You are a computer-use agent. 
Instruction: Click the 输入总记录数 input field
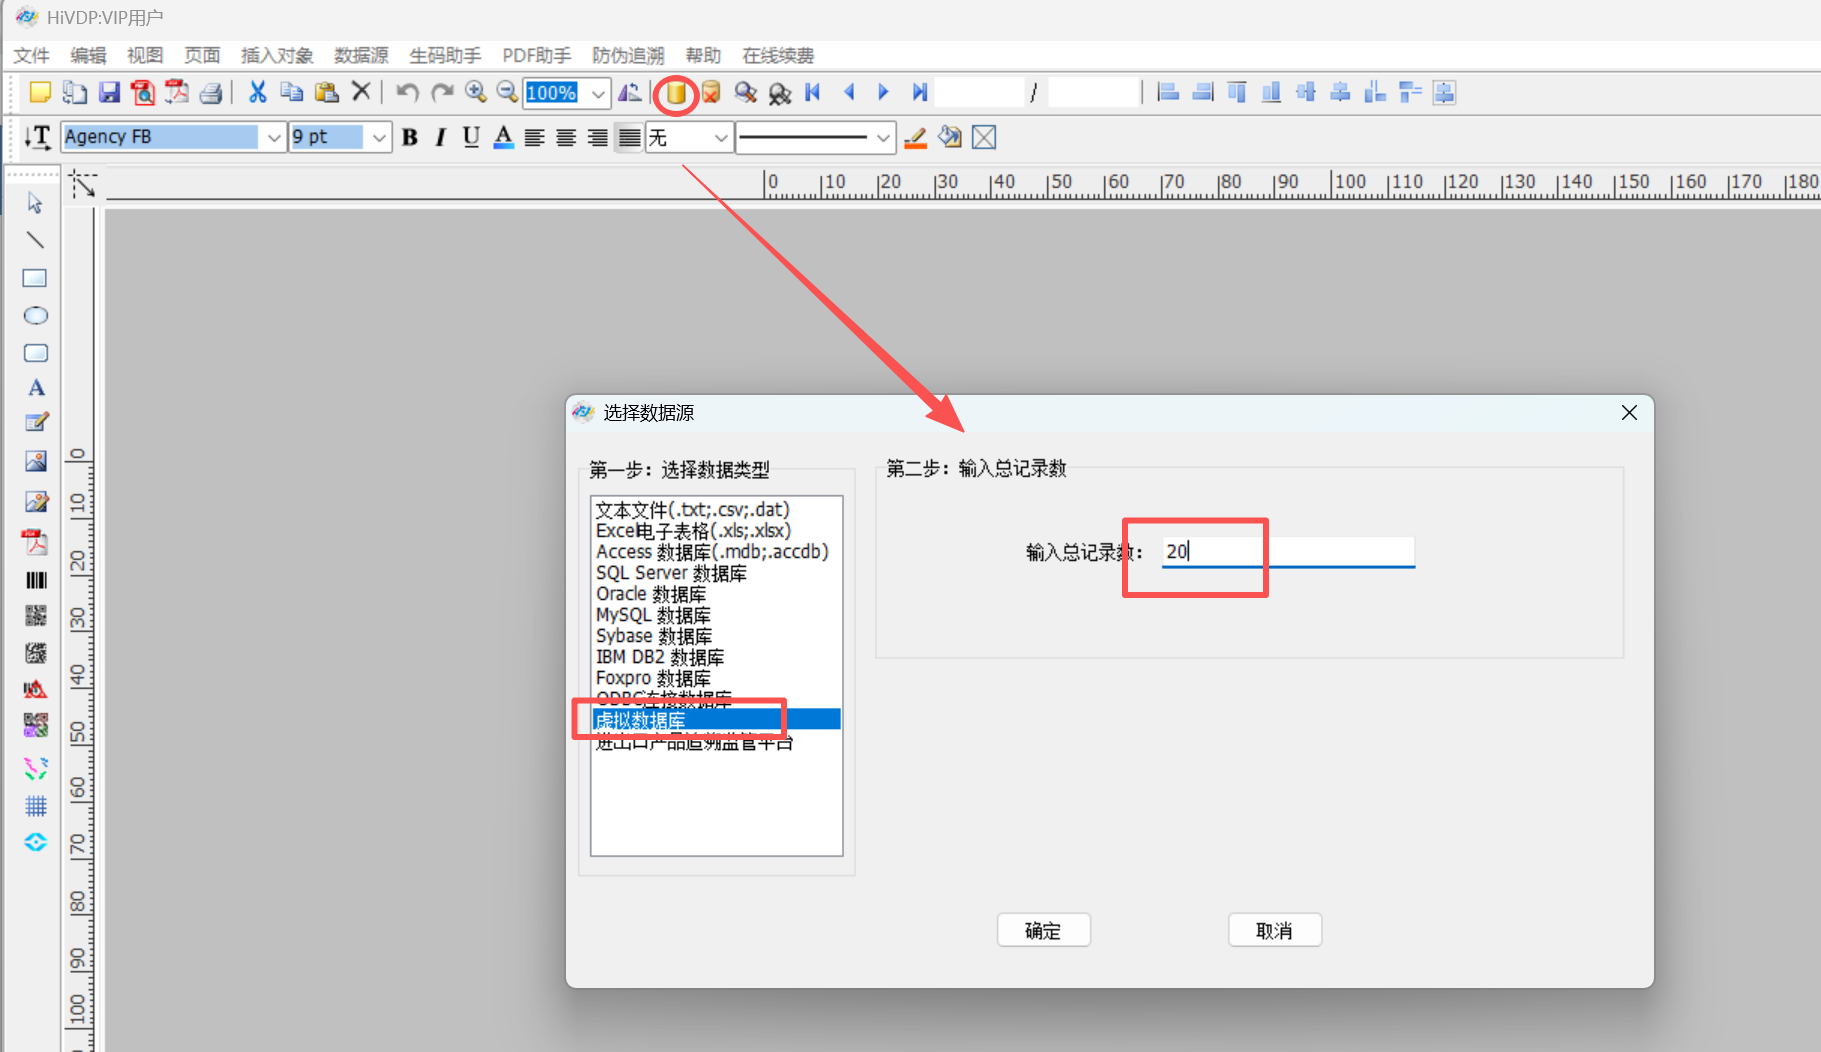point(1287,551)
